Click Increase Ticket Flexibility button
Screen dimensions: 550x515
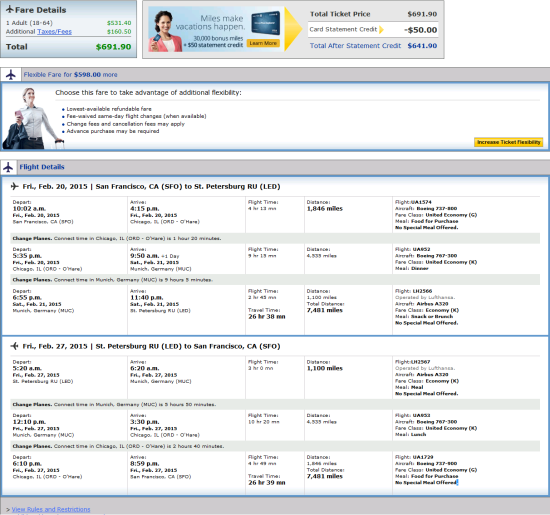509,142
